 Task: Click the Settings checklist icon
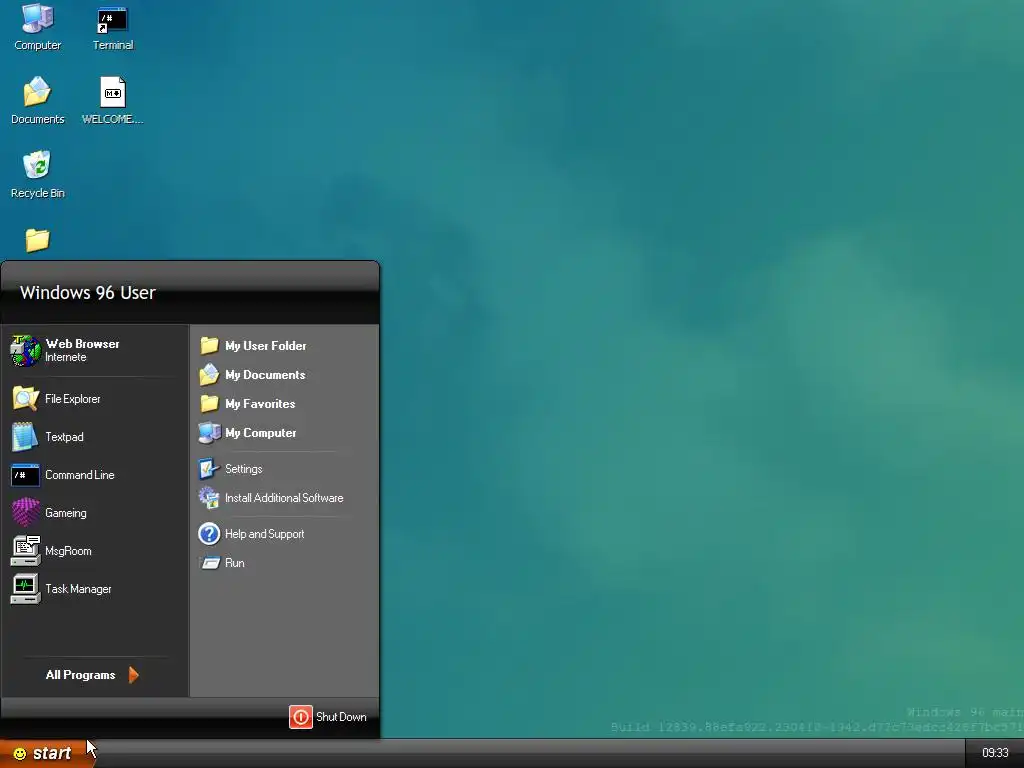point(209,468)
